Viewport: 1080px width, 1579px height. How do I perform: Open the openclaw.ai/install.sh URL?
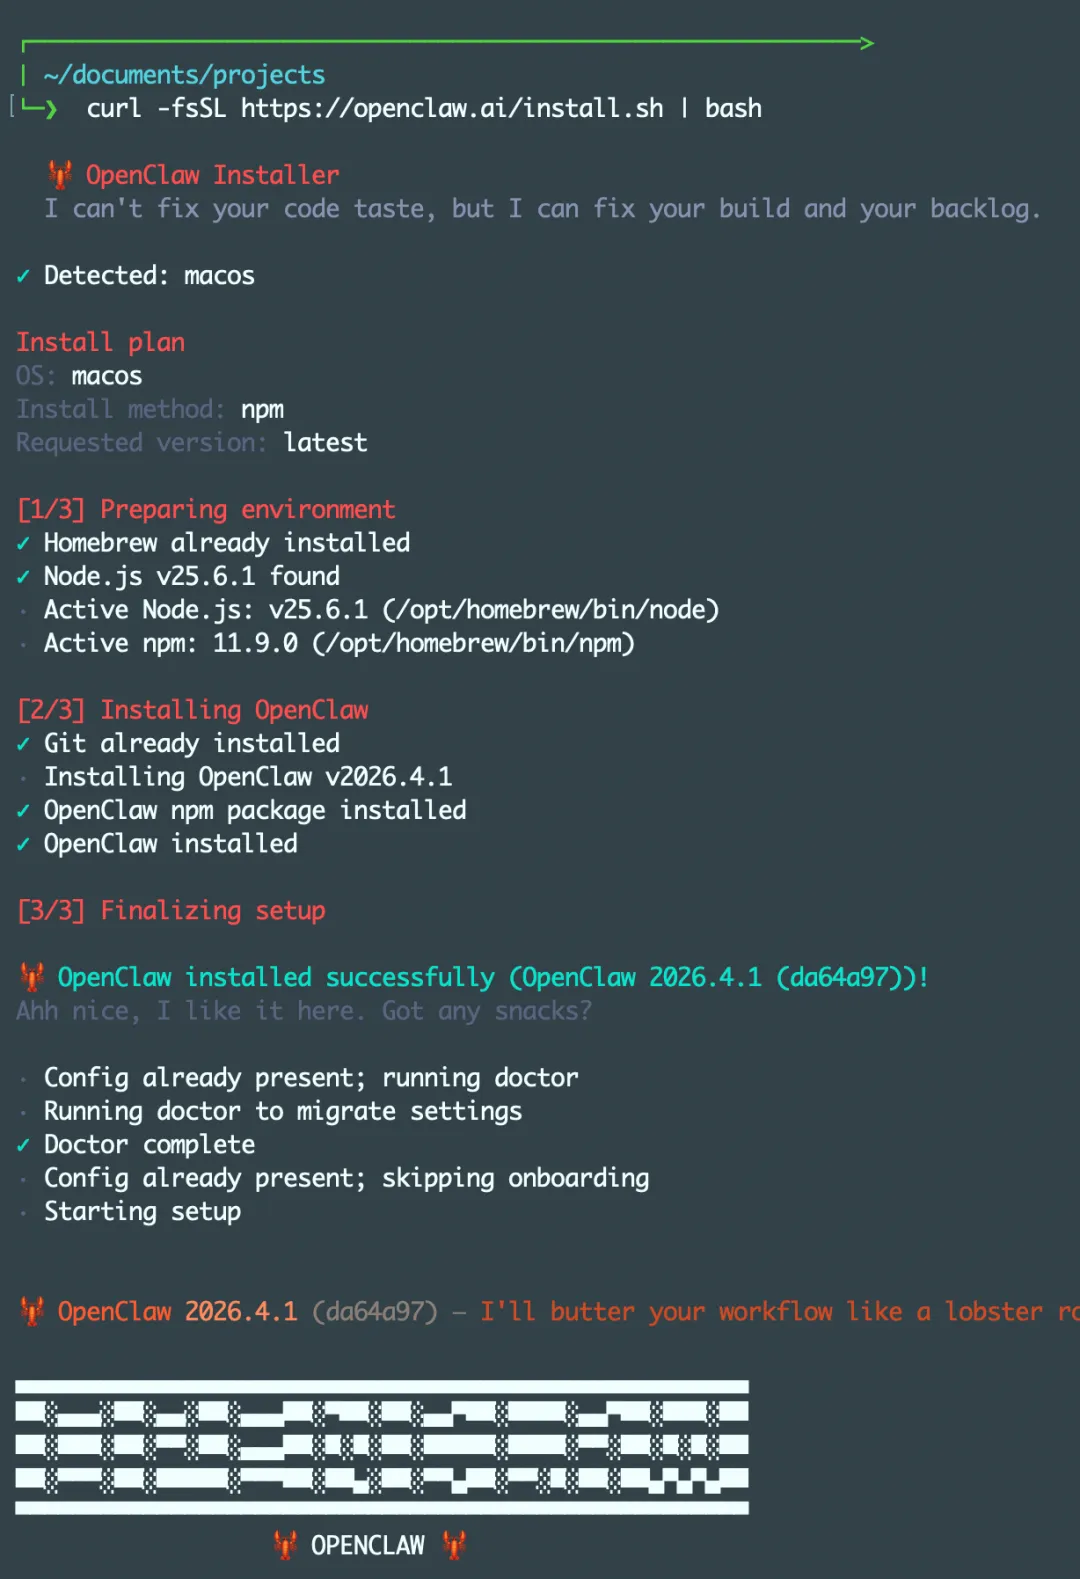pos(452,108)
